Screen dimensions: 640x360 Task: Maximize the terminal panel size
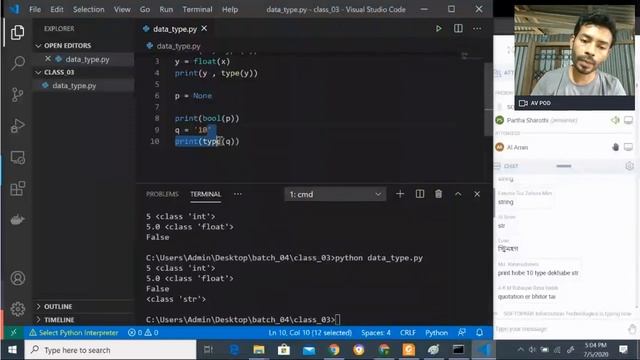pyautogui.click(x=458, y=194)
